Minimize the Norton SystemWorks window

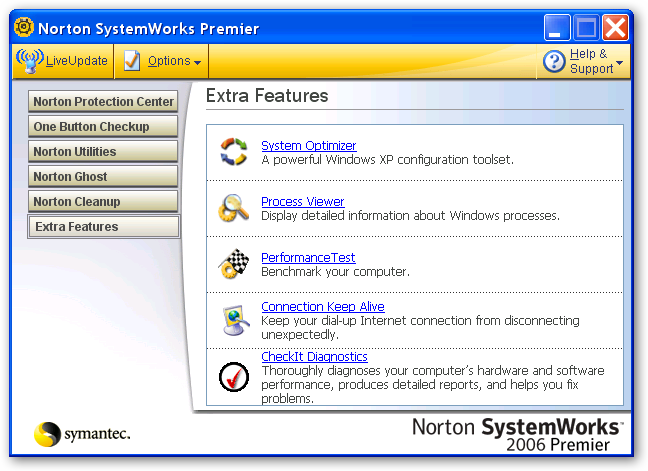click(557, 28)
